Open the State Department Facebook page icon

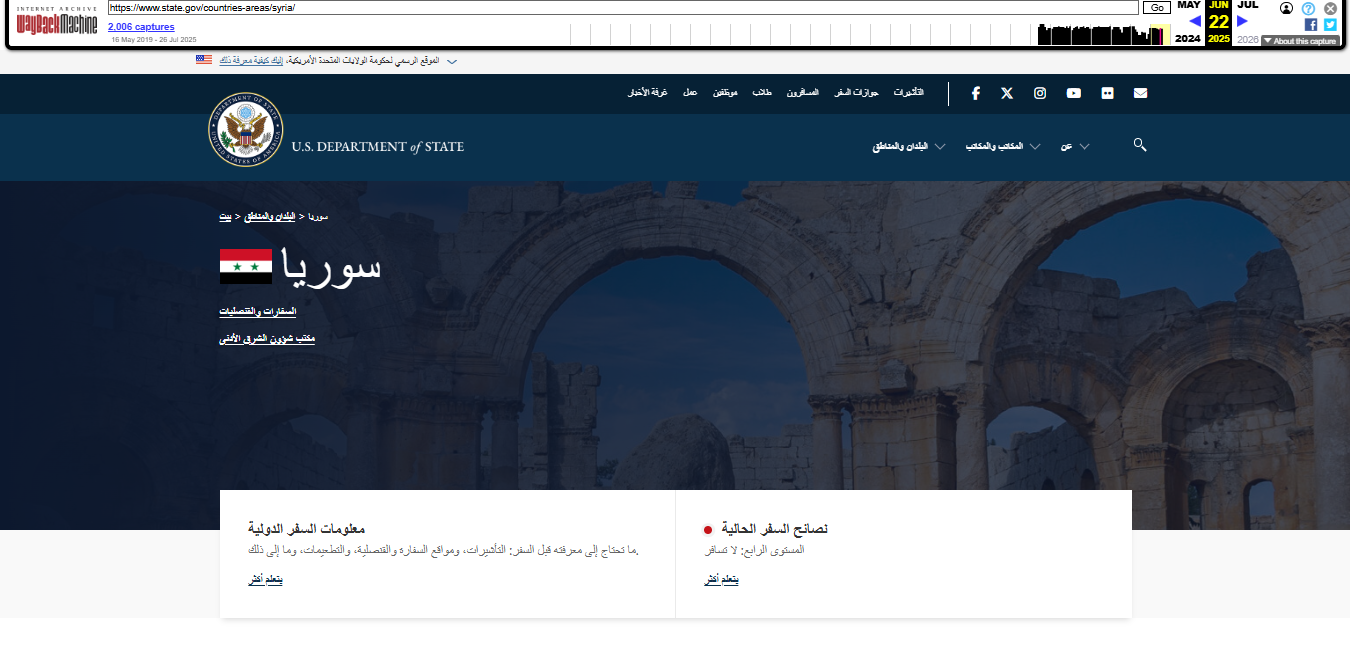click(x=975, y=93)
